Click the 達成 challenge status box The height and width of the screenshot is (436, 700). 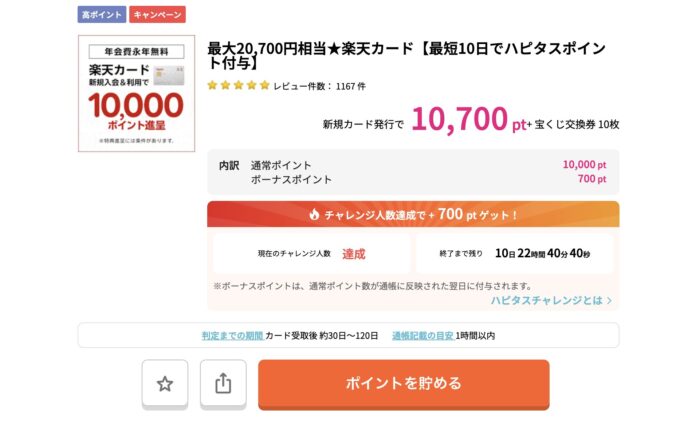(312, 254)
